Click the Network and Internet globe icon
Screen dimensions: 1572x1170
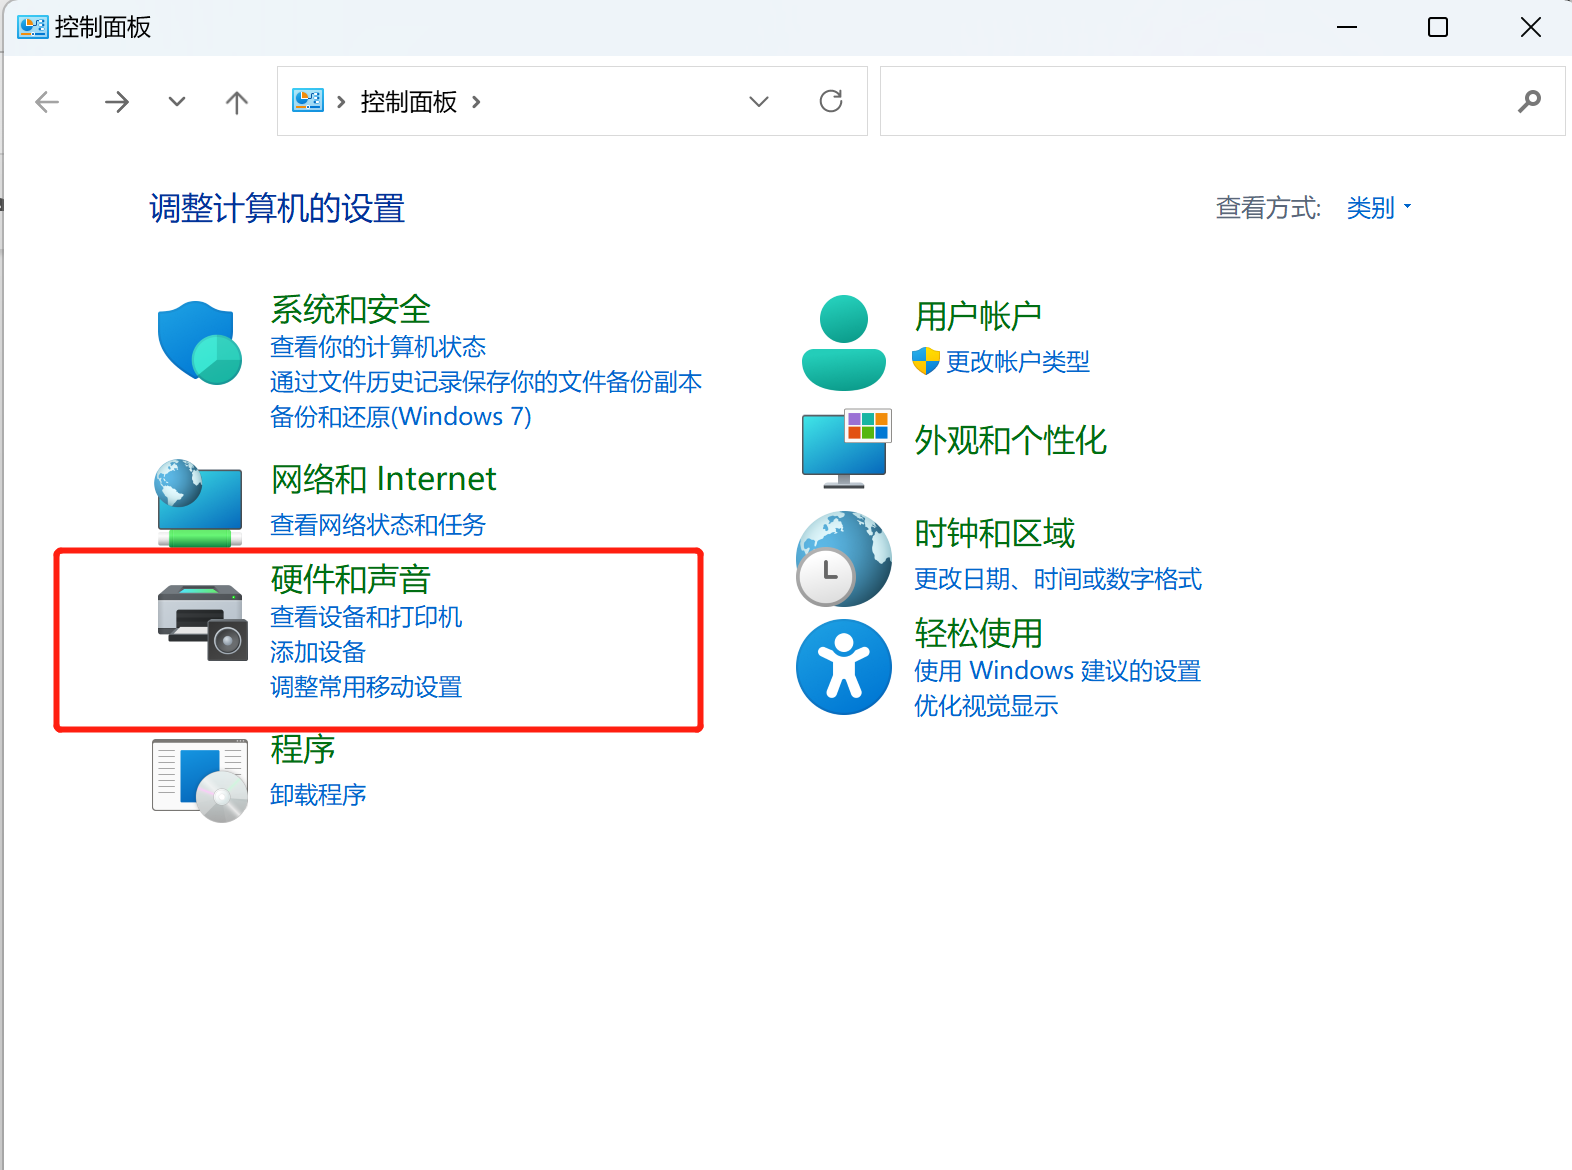click(x=199, y=503)
